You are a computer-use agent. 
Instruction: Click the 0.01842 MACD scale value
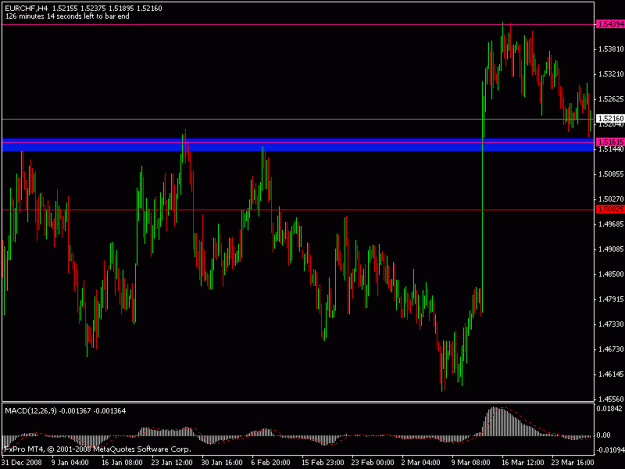[x=609, y=408]
